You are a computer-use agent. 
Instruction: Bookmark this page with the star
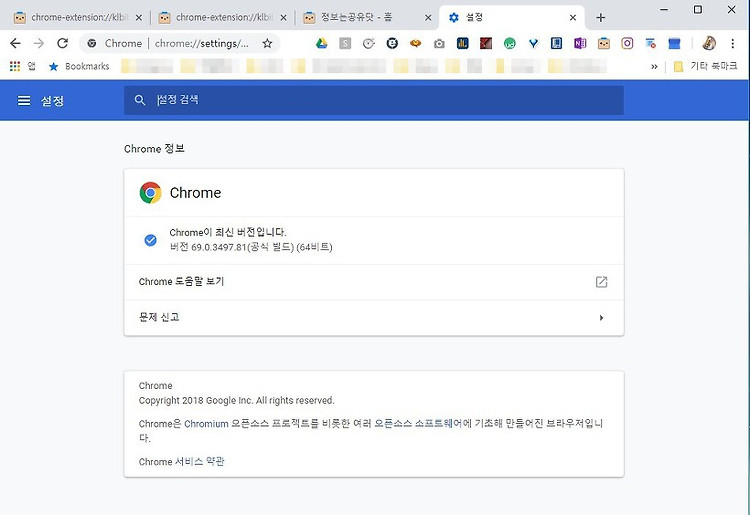[267, 44]
